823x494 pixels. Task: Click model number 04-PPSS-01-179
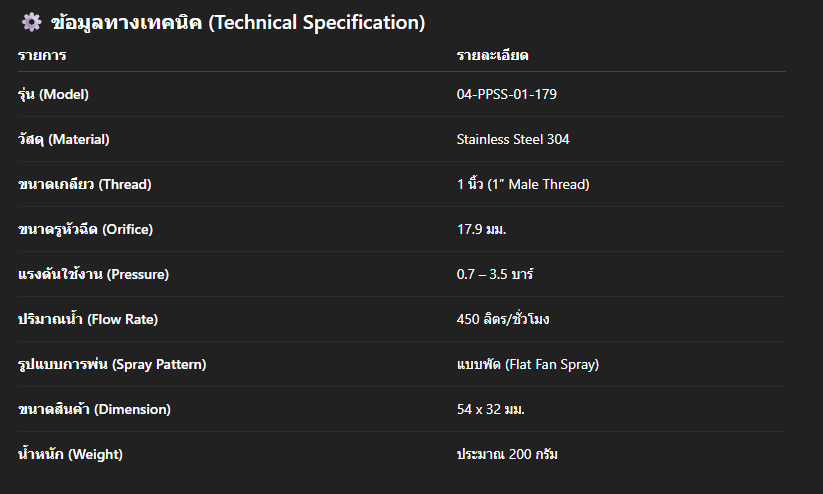coord(507,95)
